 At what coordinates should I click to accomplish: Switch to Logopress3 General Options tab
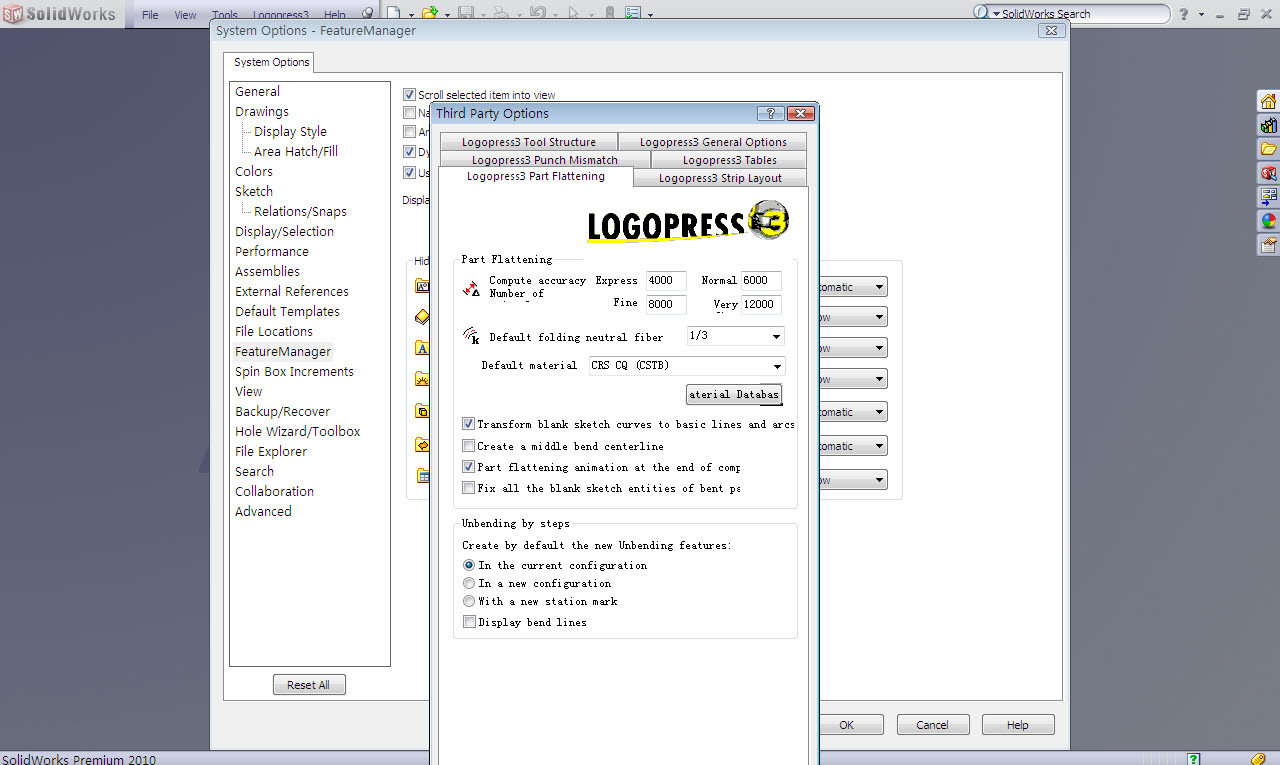coord(713,142)
